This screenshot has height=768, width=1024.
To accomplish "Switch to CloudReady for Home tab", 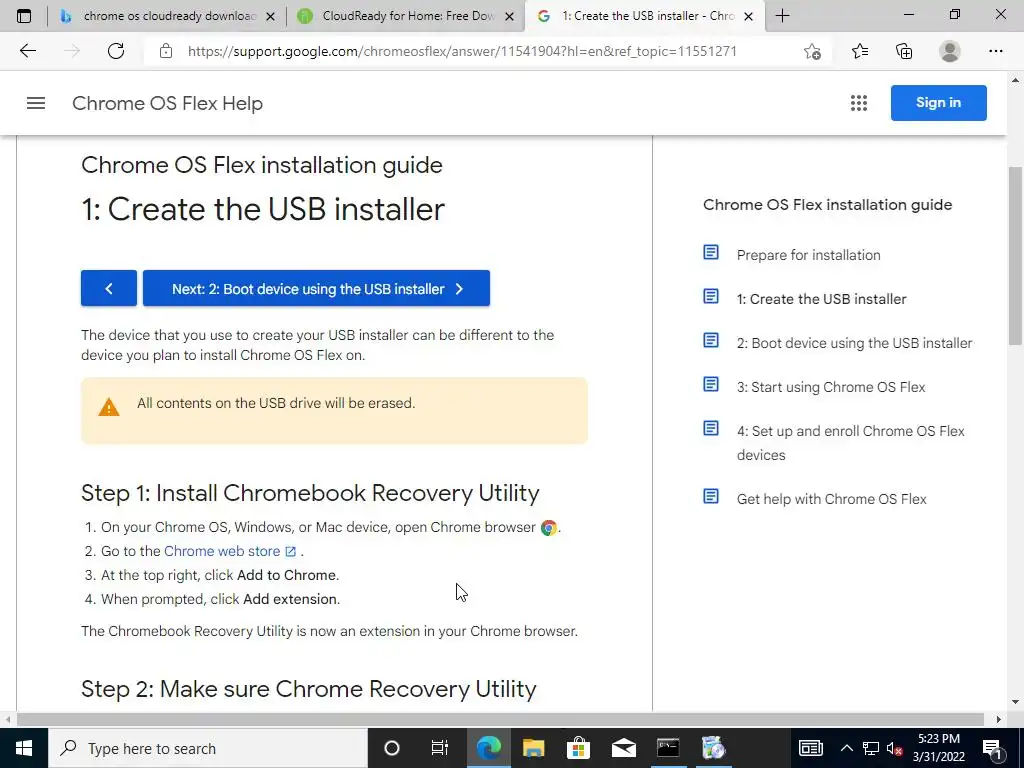I will pos(406,16).
